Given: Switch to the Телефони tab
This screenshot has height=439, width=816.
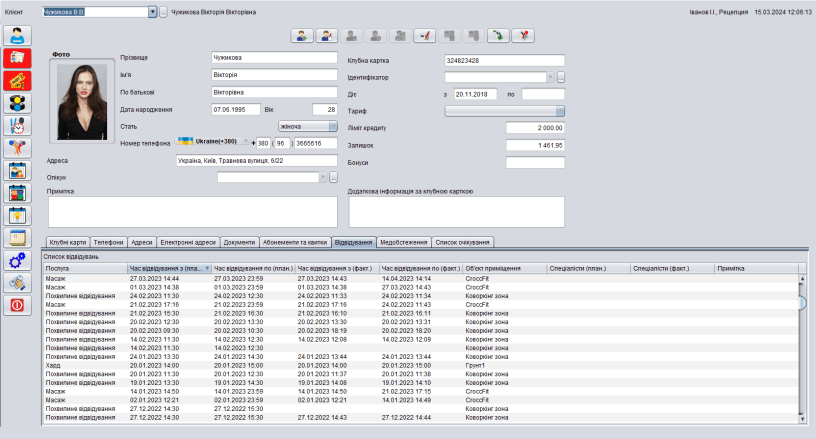Looking at the screenshot, I should click(108, 242).
